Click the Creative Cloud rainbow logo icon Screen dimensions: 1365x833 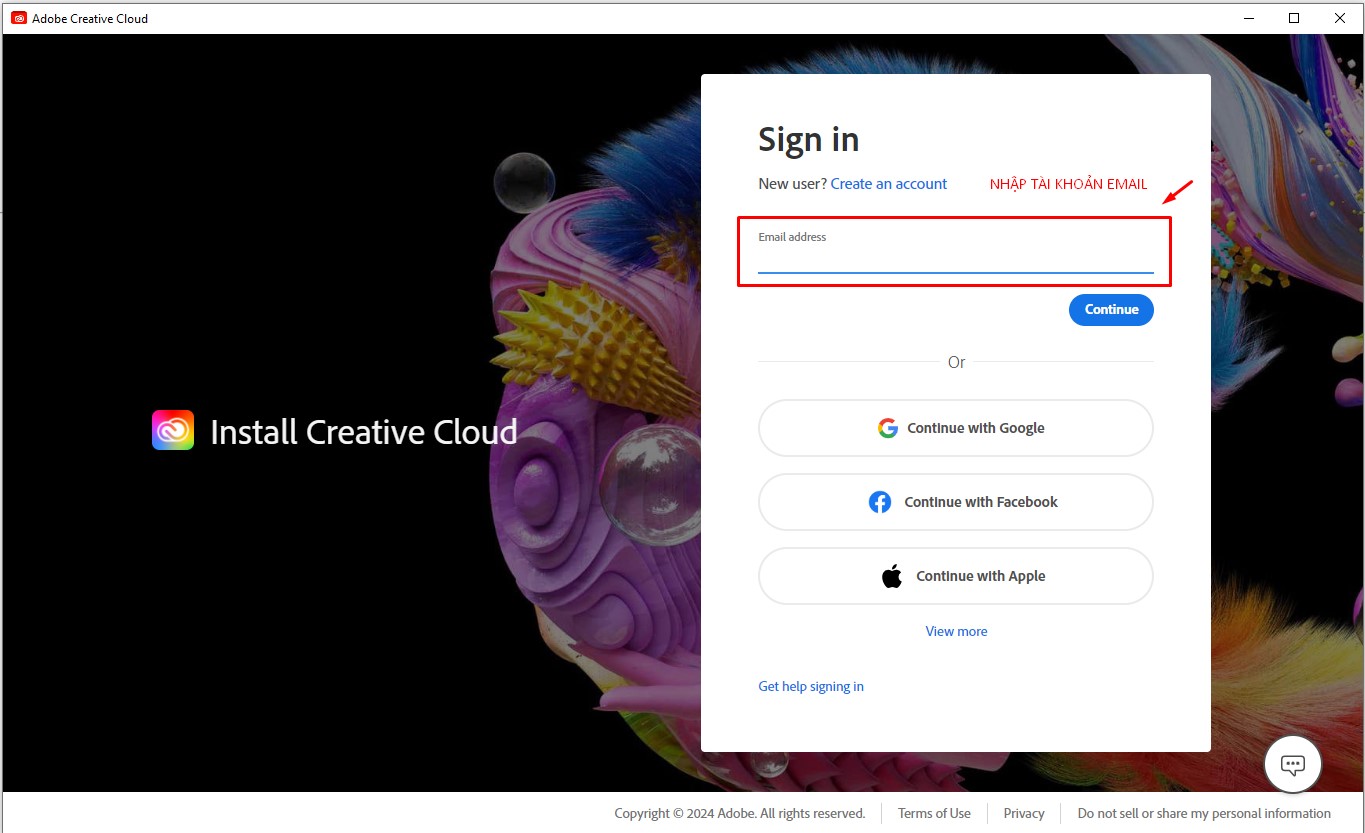[x=173, y=430]
